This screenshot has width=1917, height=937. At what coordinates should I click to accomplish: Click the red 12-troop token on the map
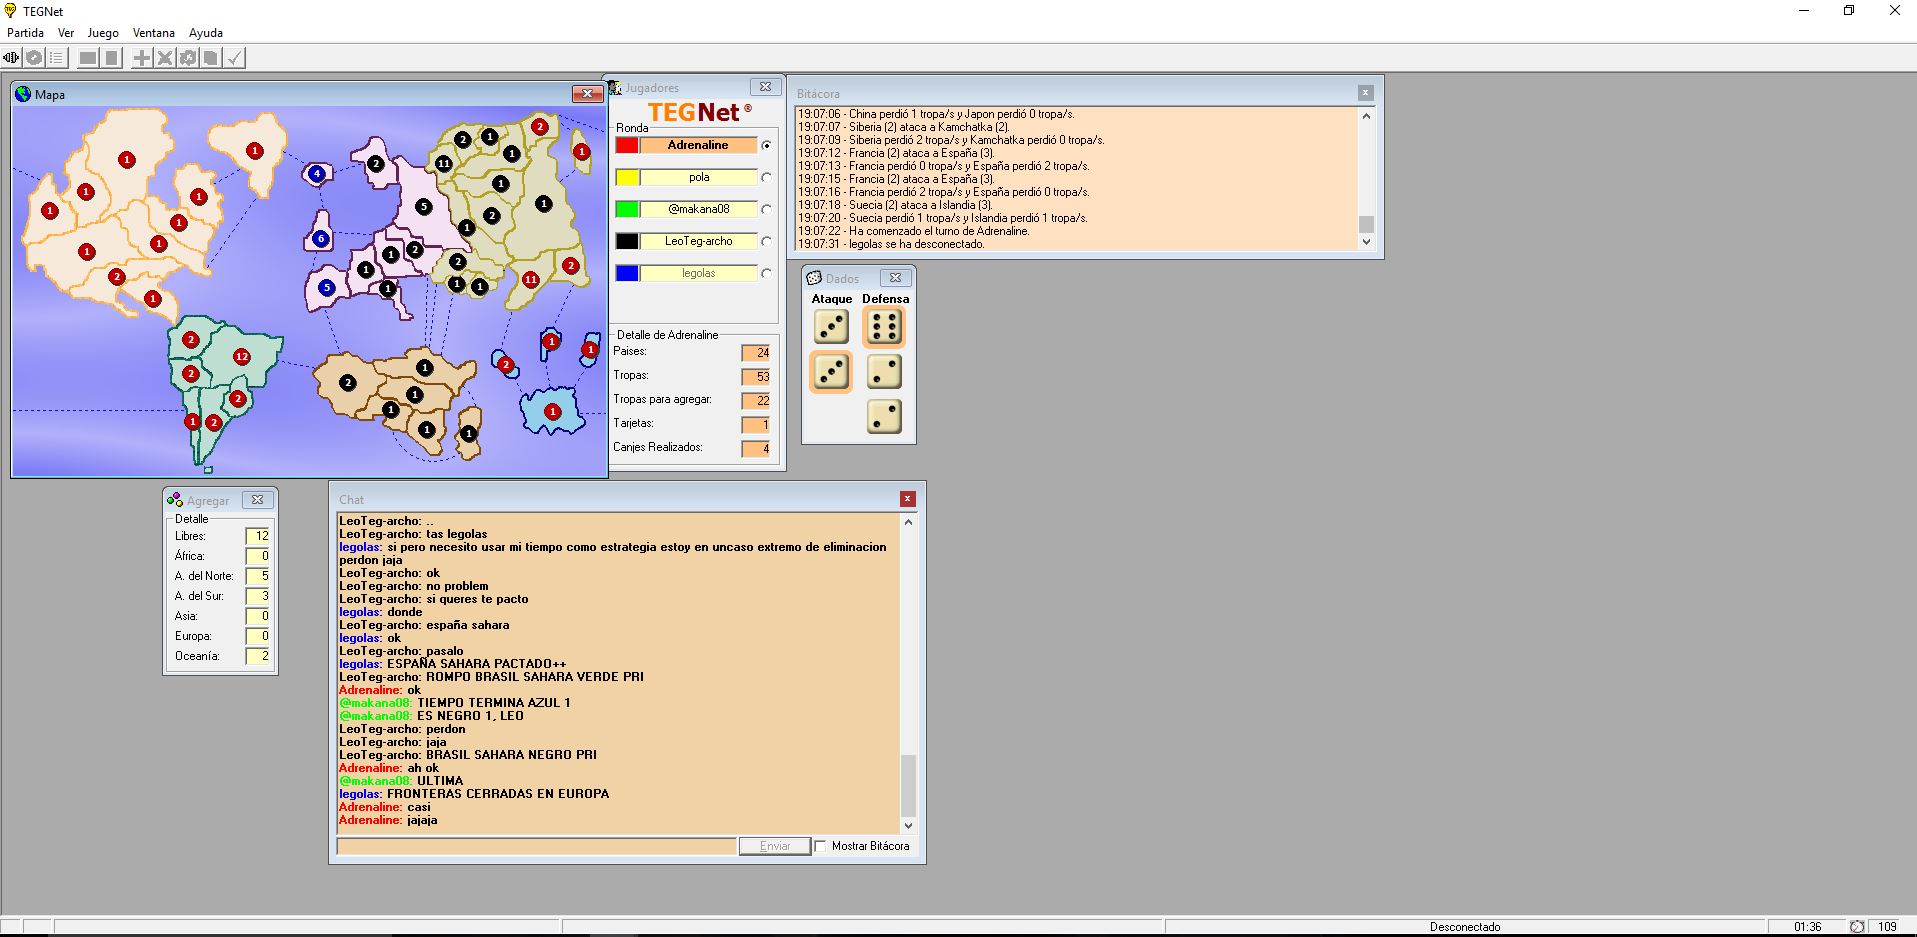pos(241,356)
